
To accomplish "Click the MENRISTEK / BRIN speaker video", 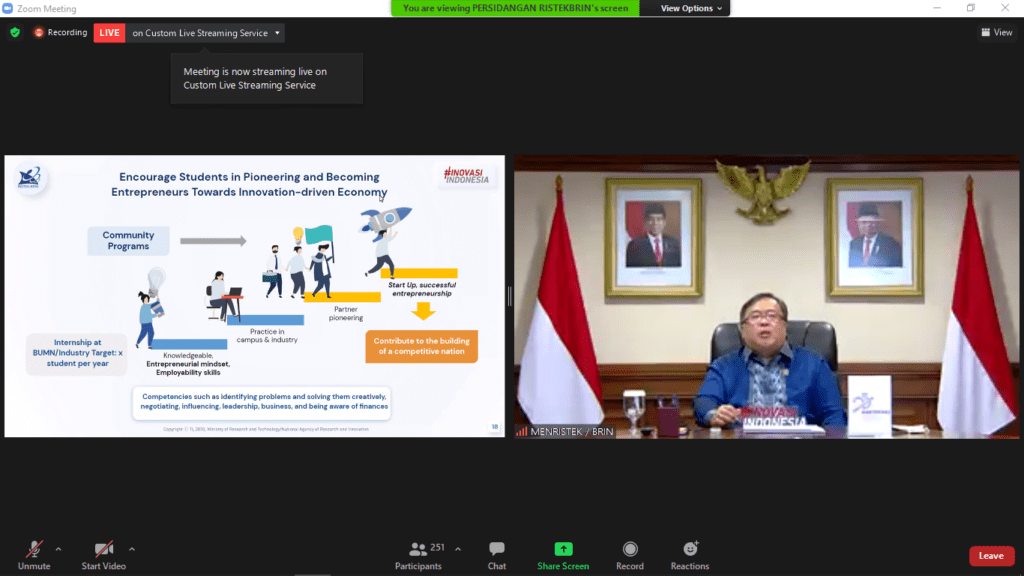I will [767, 296].
